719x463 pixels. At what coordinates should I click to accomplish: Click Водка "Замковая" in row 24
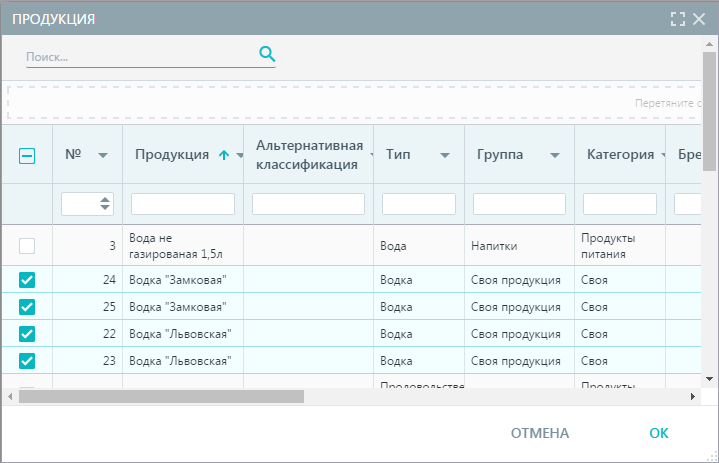point(178,280)
